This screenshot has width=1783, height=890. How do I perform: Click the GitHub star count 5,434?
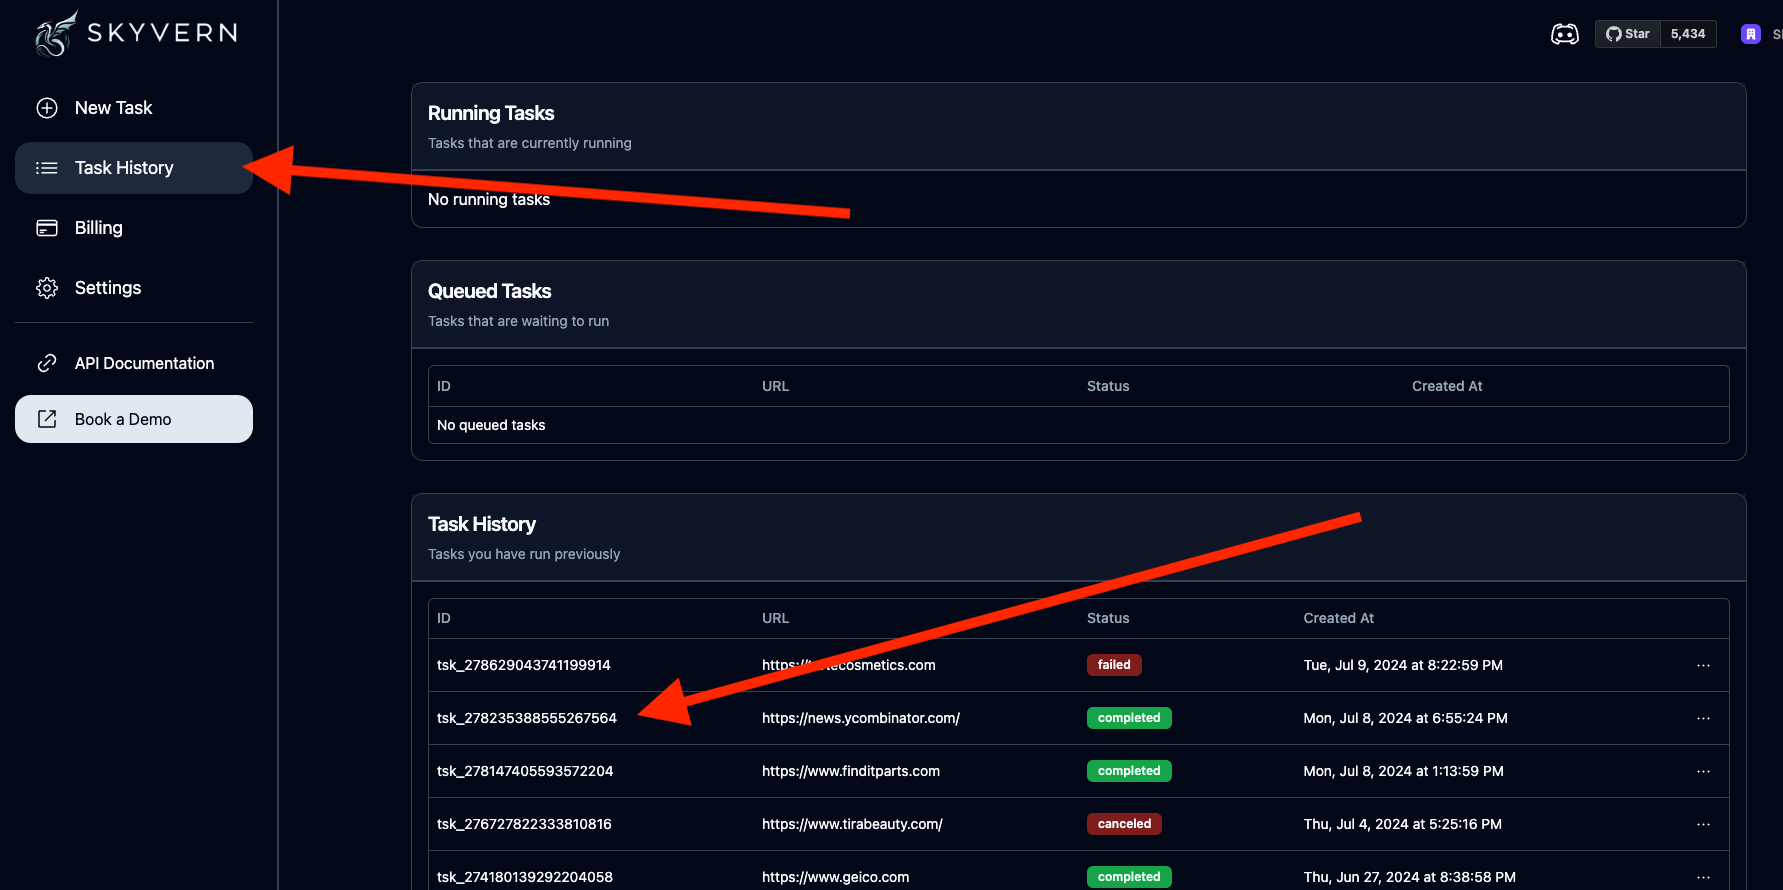click(1688, 34)
